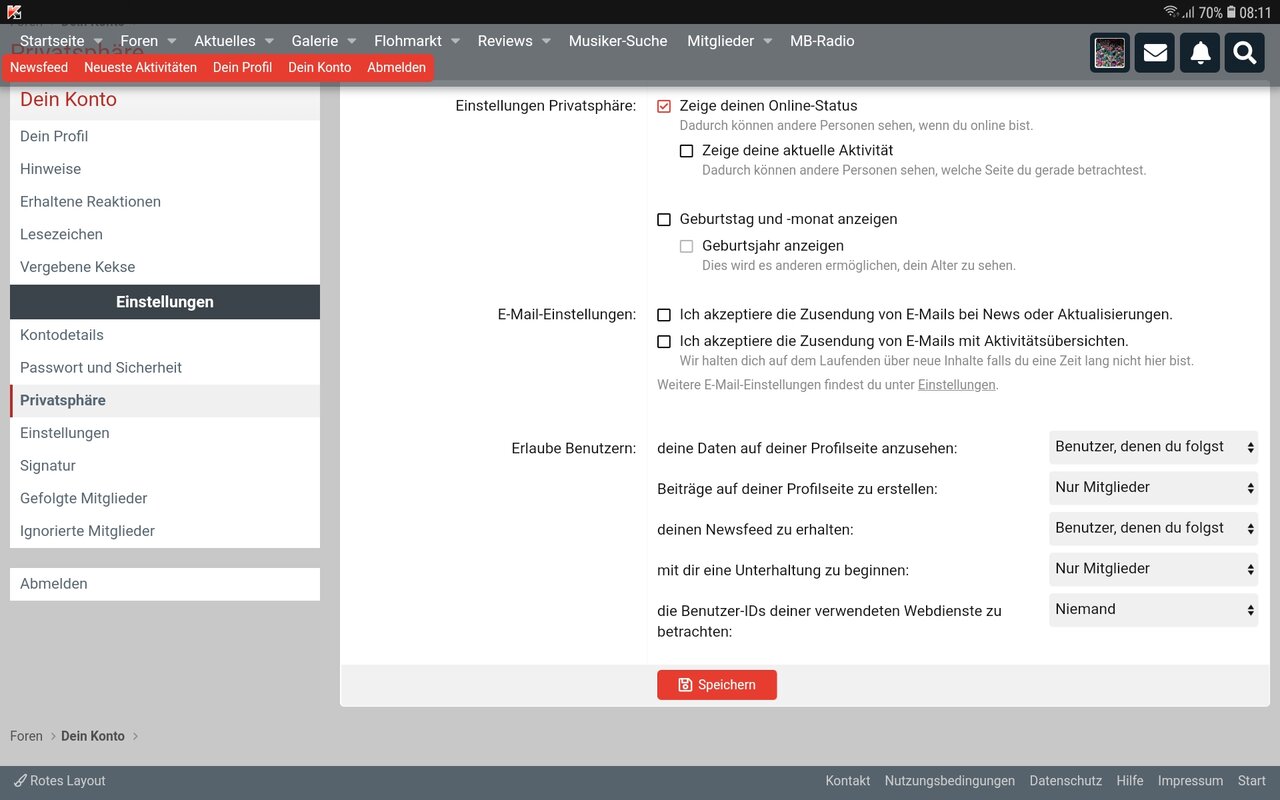Viewport: 1280px width, 800px height.
Task: Open the user avatar thumbnail in header
Action: pyautogui.click(x=1110, y=53)
